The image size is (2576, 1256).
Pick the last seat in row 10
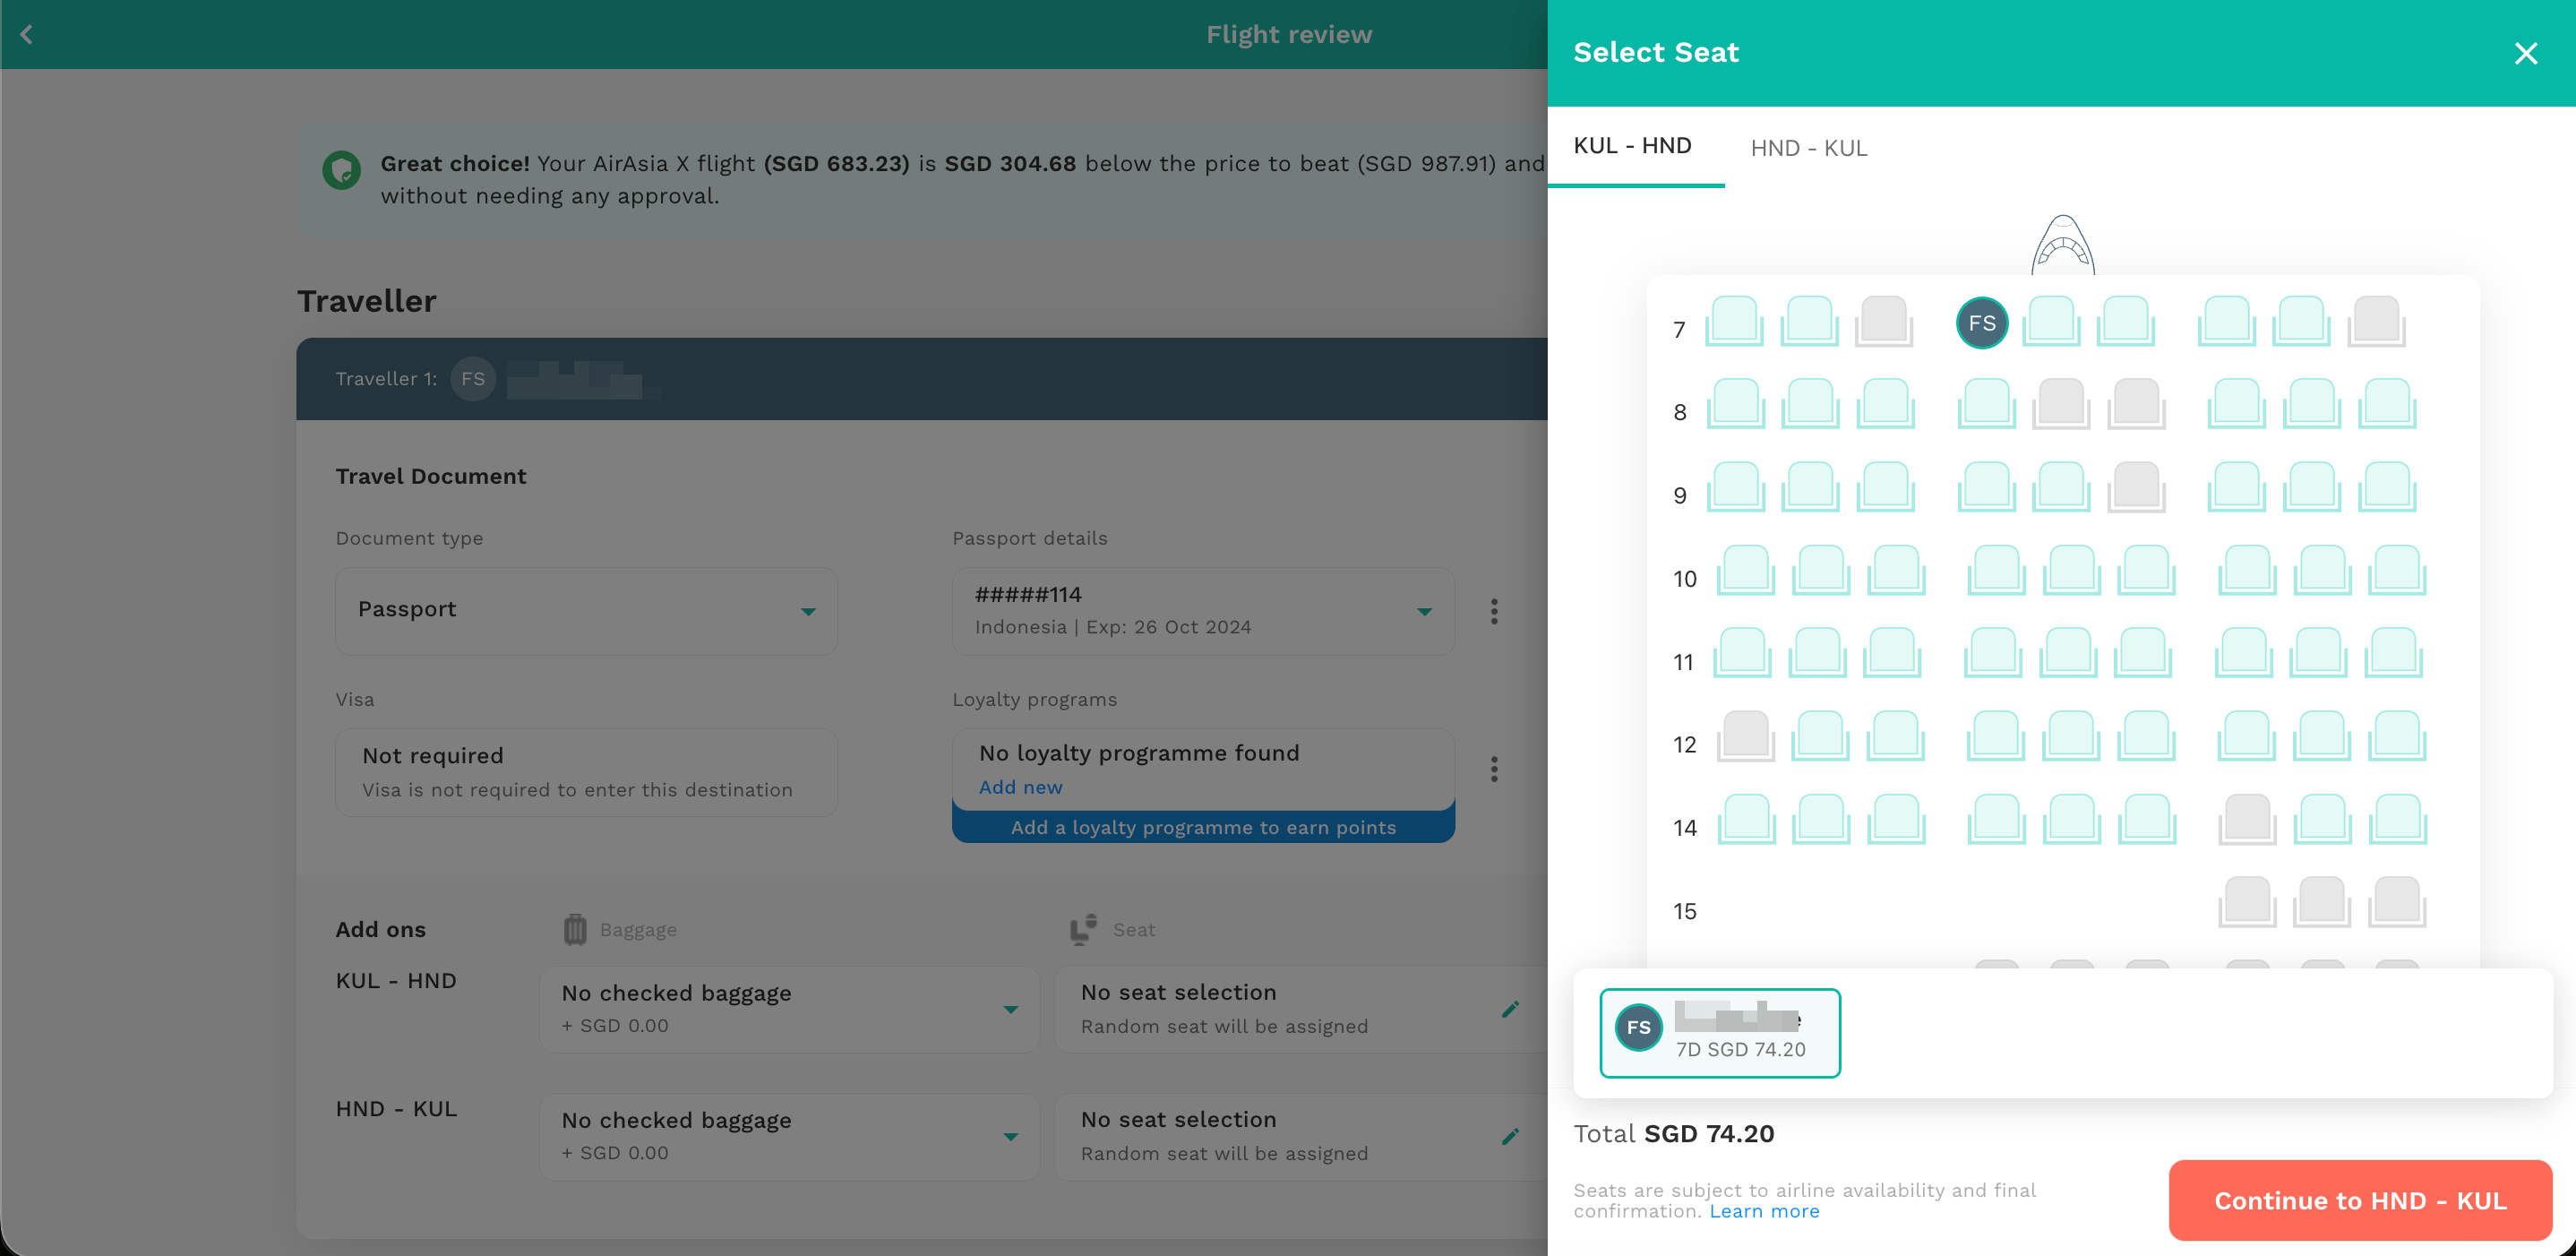[2397, 569]
